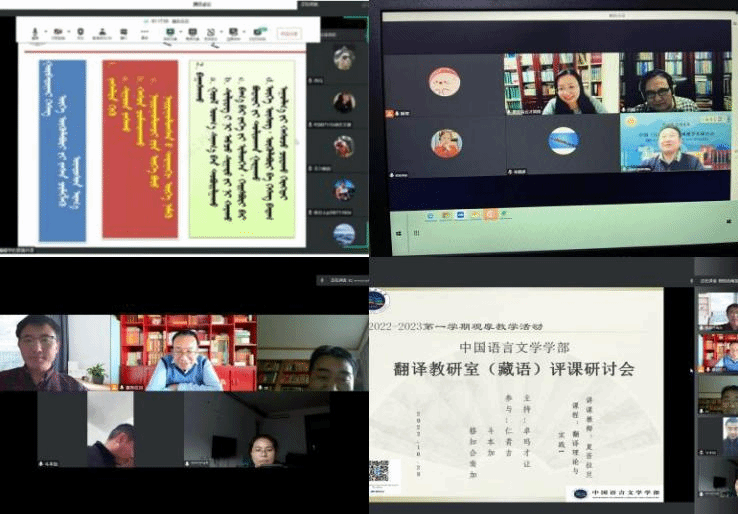Image resolution: width=738 pixels, height=514 pixels.
Task: Click the red Mongolian text panel on slide
Action: (140, 149)
